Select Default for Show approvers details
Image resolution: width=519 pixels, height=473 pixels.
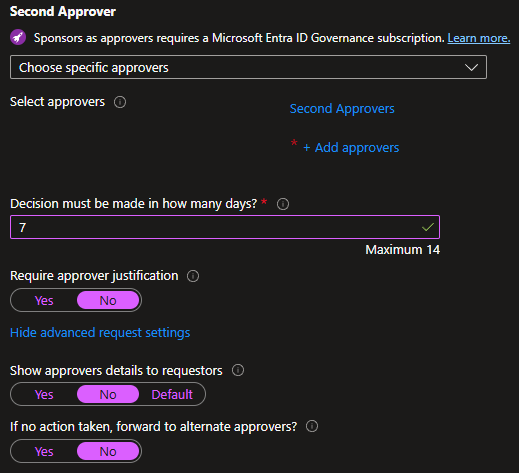[x=172, y=395]
